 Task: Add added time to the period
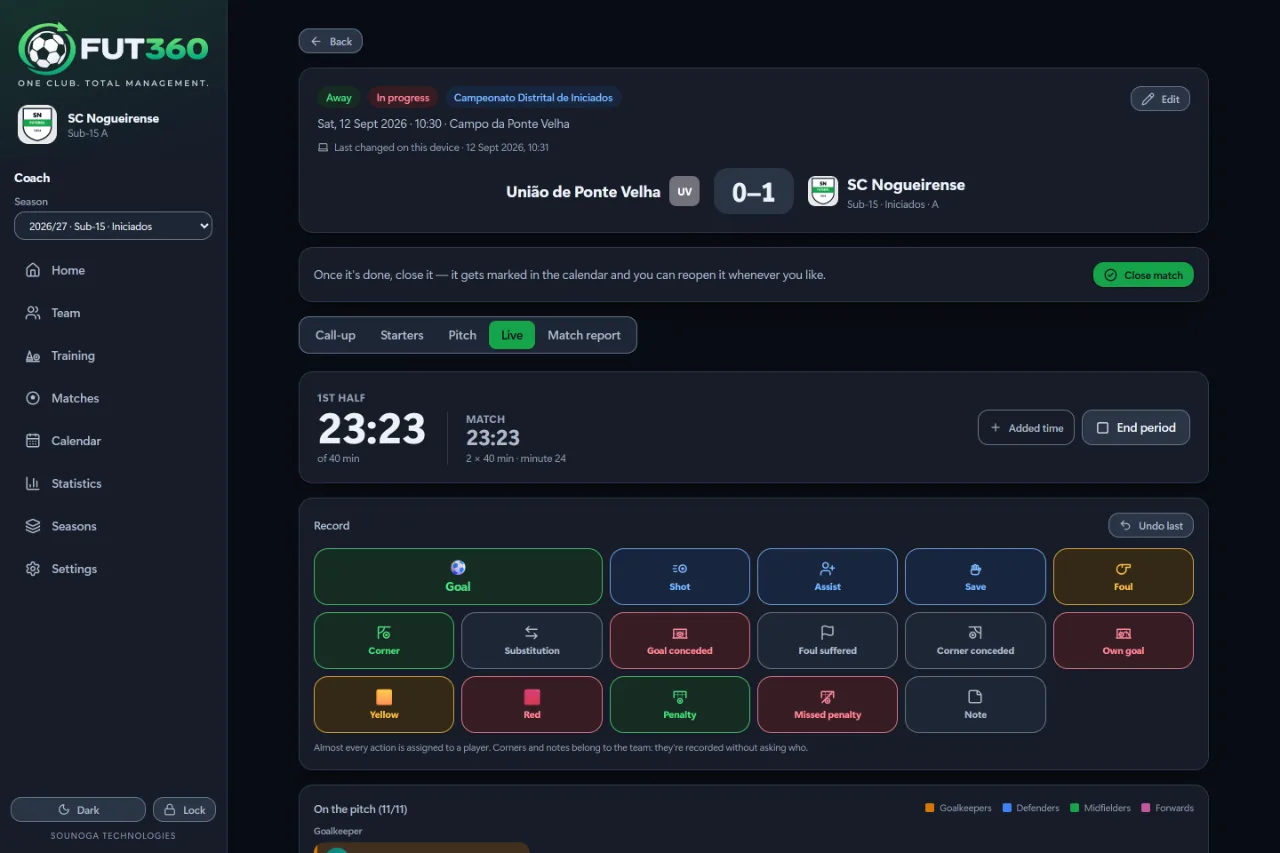(1026, 428)
